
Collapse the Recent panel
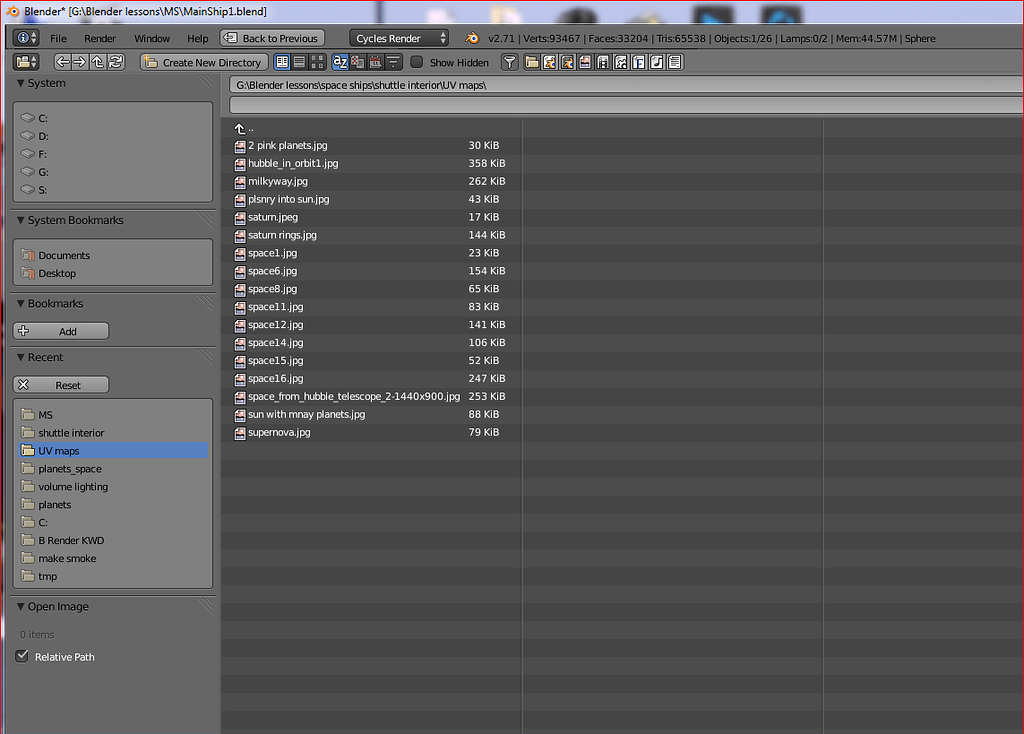pos(21,357)
